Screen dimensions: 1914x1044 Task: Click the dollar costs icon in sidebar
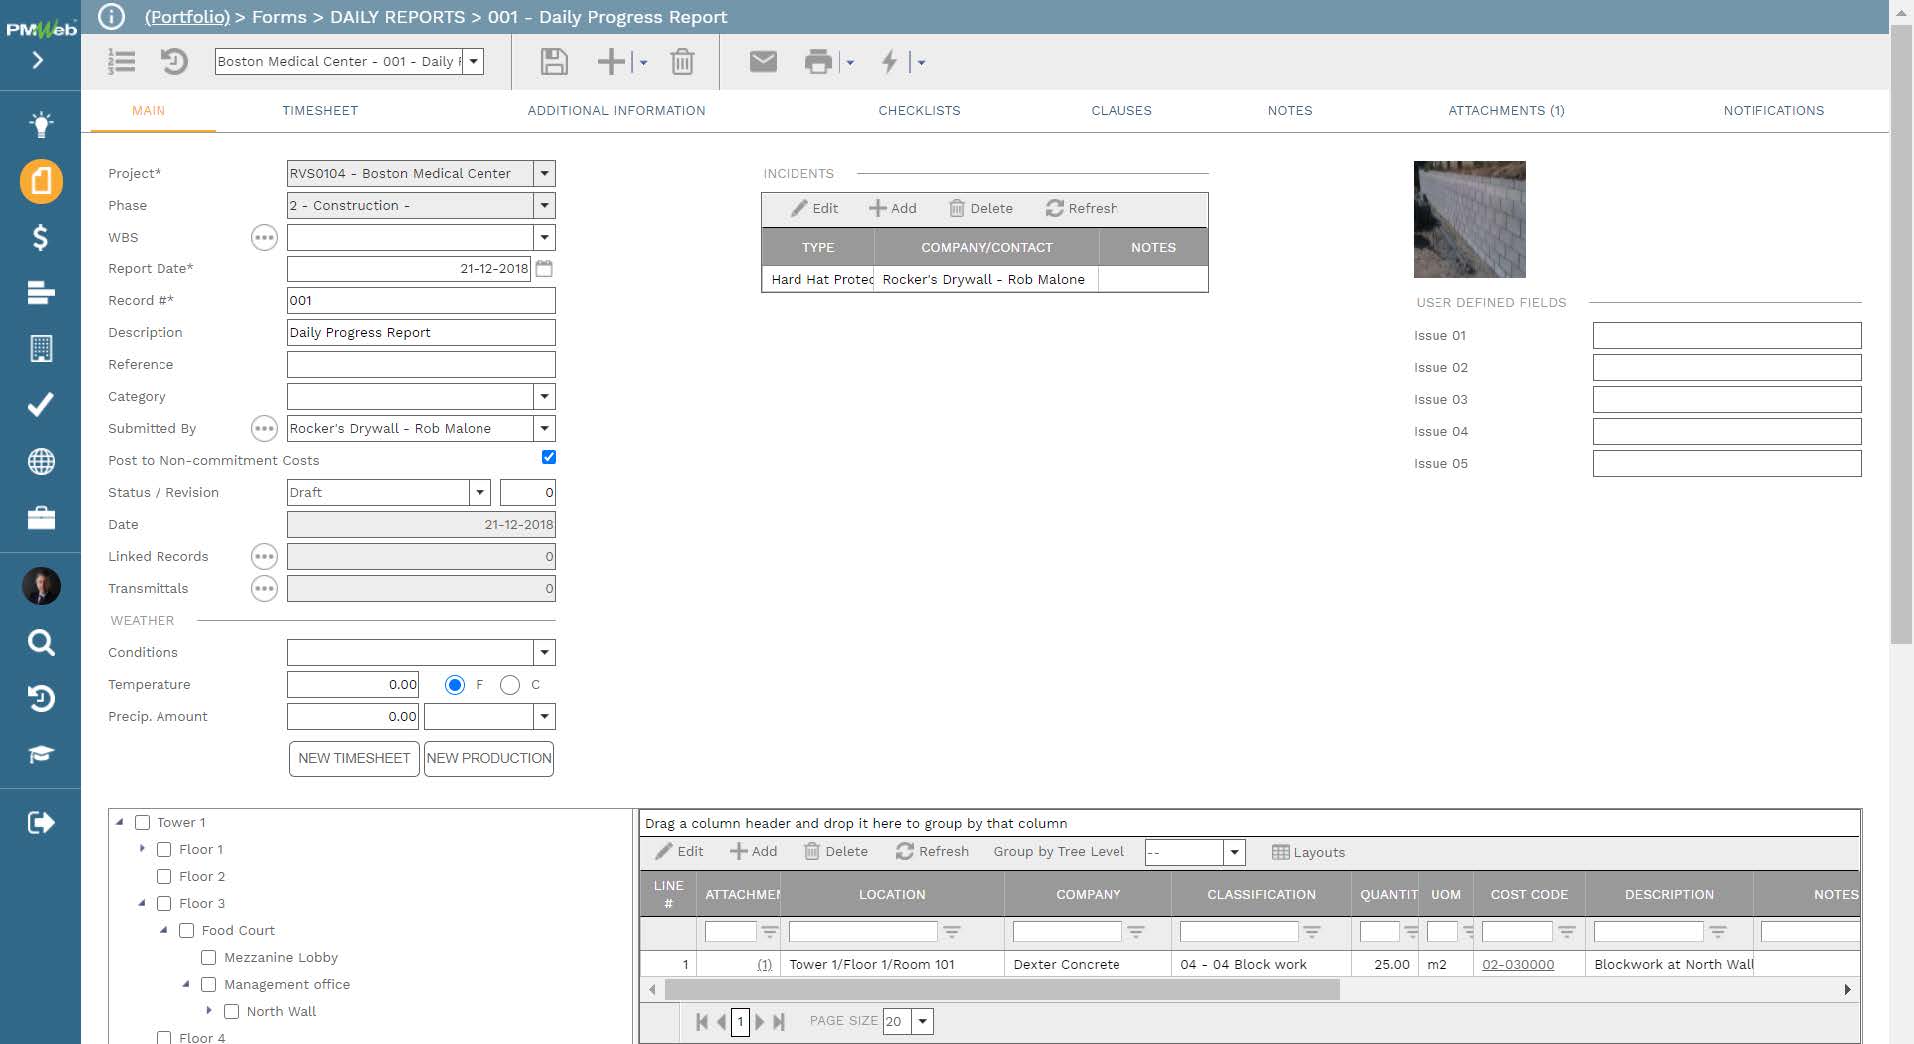(40, 237)
